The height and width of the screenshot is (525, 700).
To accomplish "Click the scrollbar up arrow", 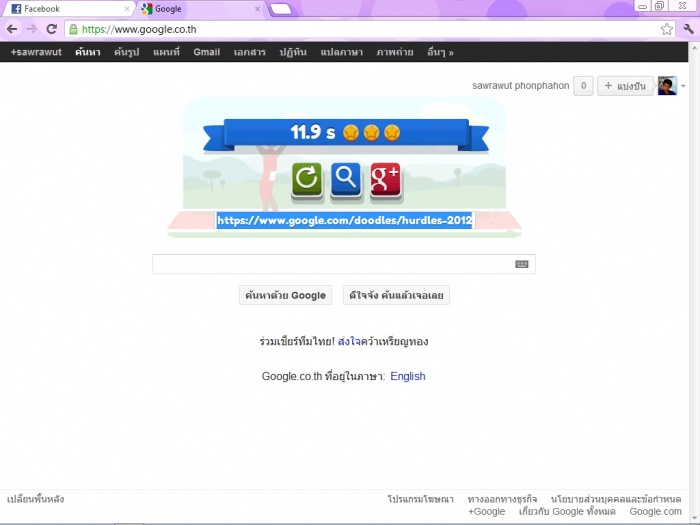I will (x=695, y=47).
